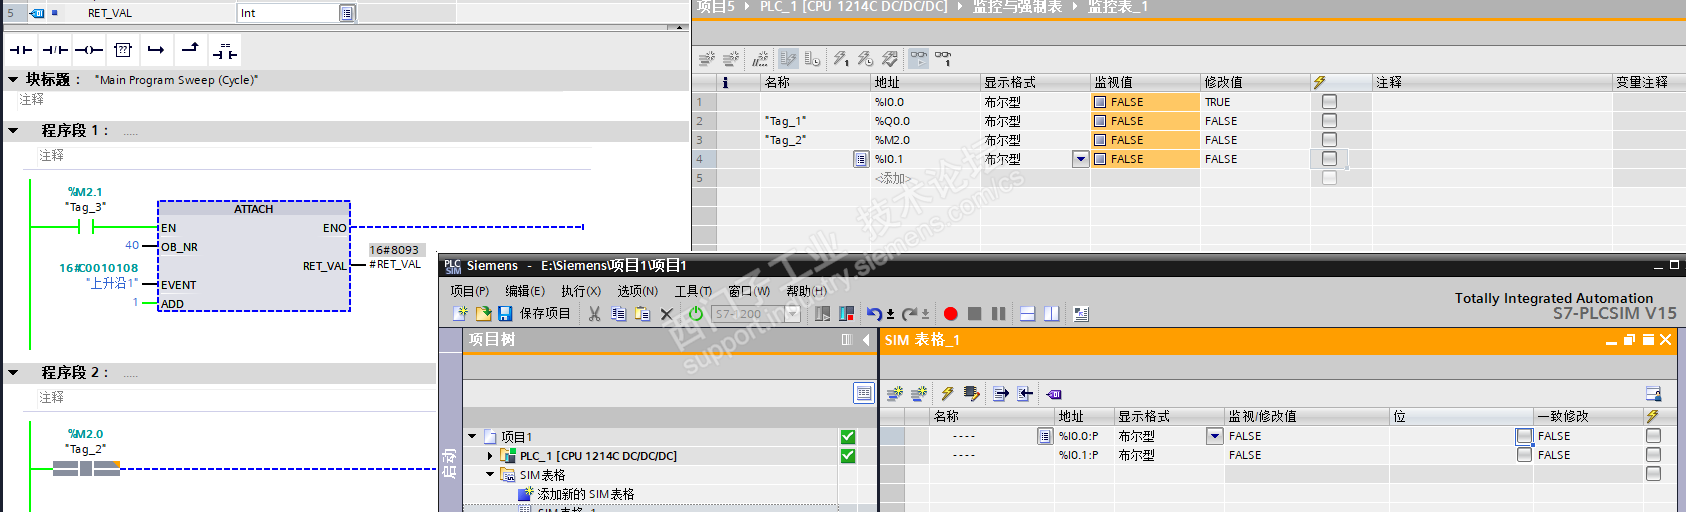Click the 'modify once' lightning icon in watch table
1686x512 pixels.
pos(841,59)
